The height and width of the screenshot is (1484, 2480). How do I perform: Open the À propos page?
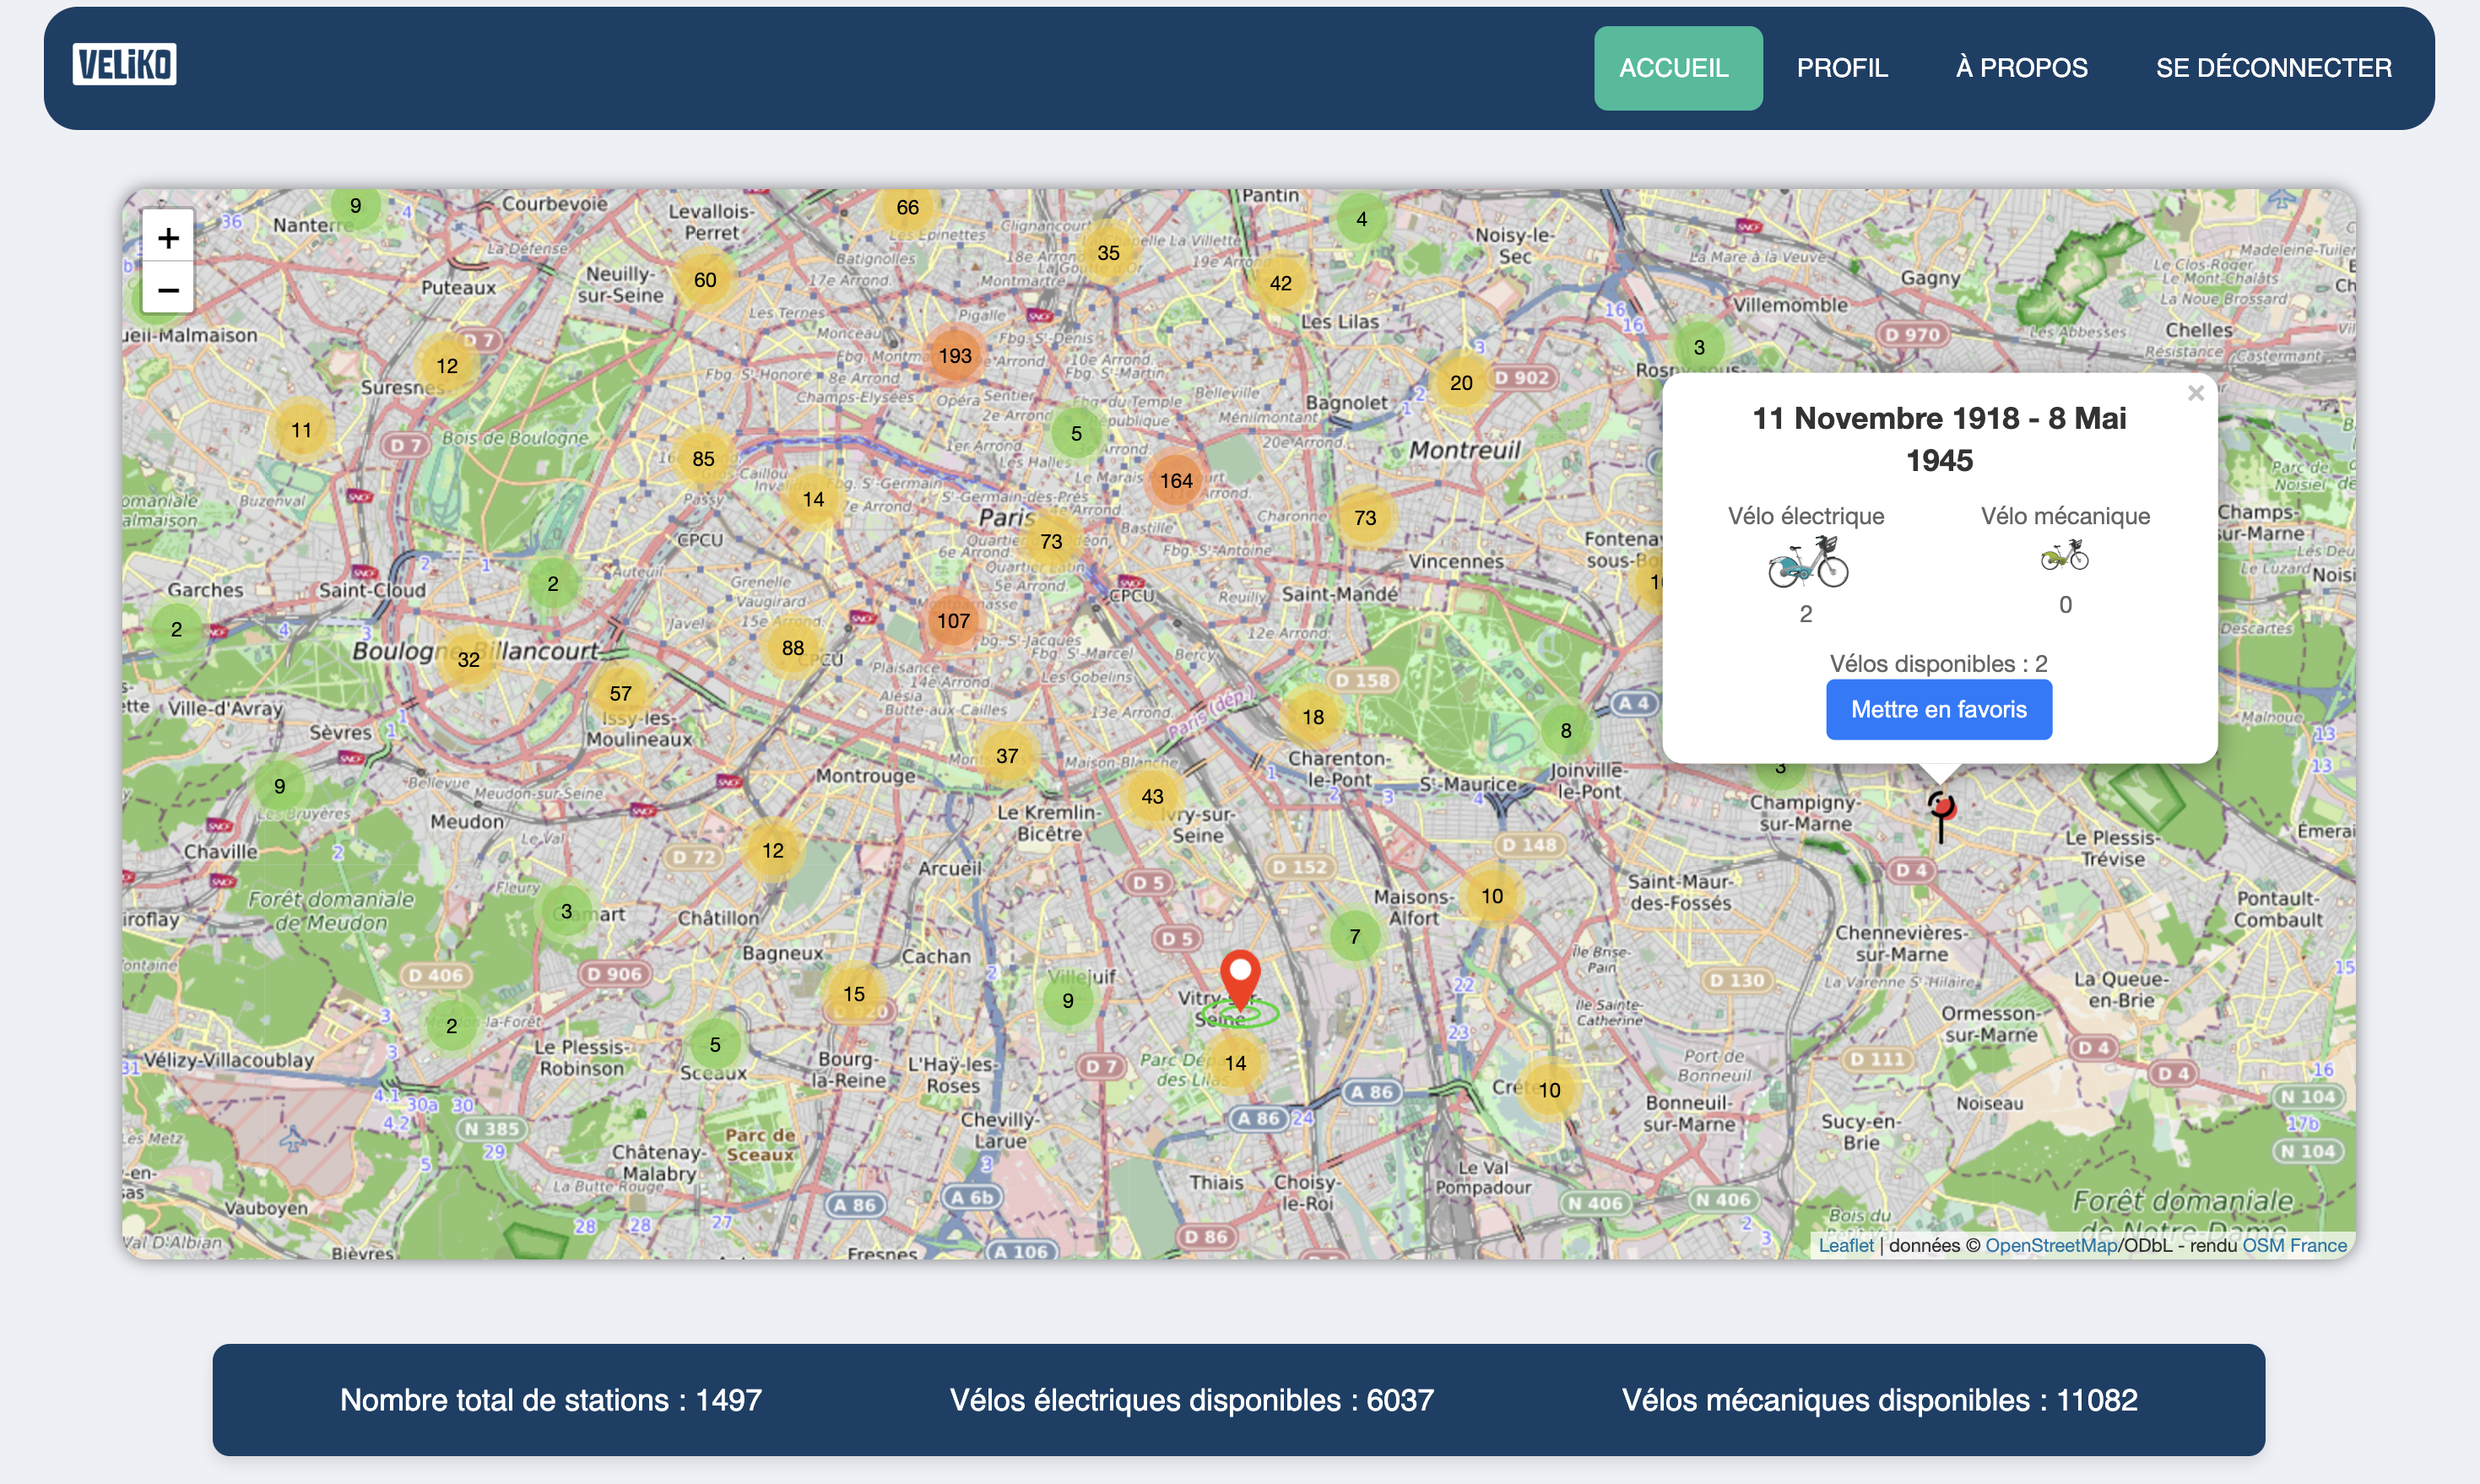pos(2021,68)
